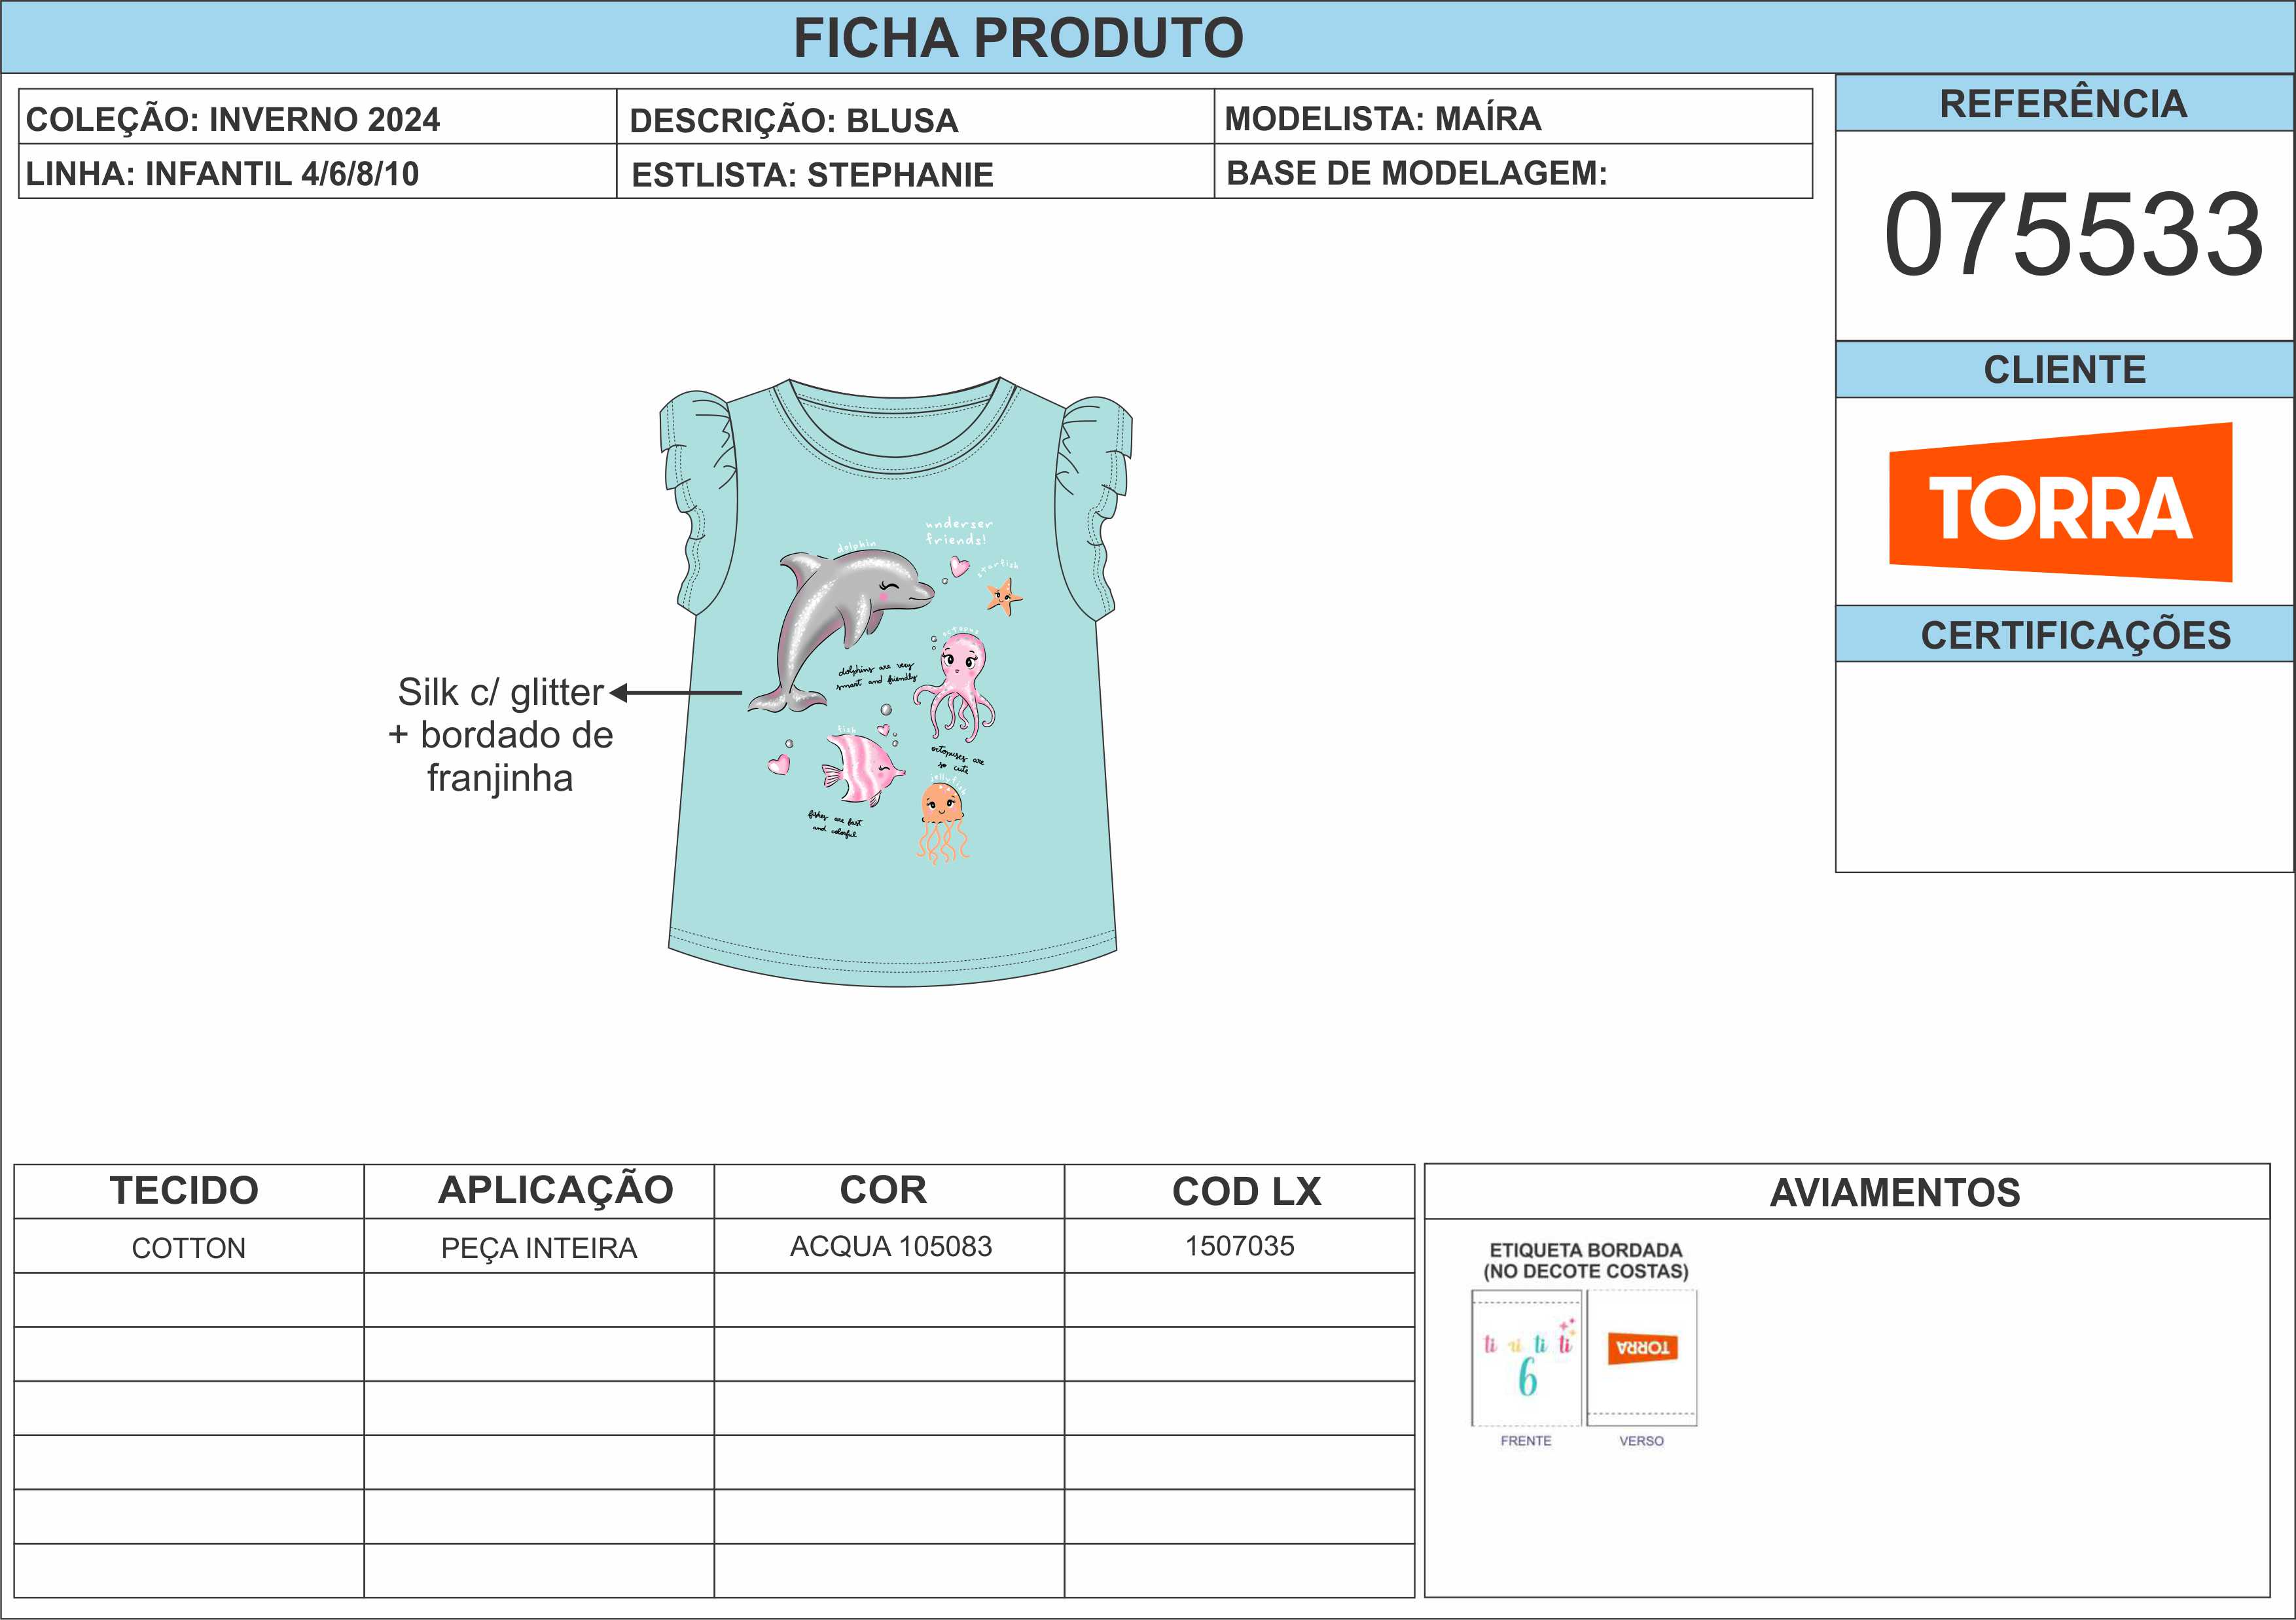Select the orange starfish graphic
2296x1620 pixels.
click(1004, 598)
